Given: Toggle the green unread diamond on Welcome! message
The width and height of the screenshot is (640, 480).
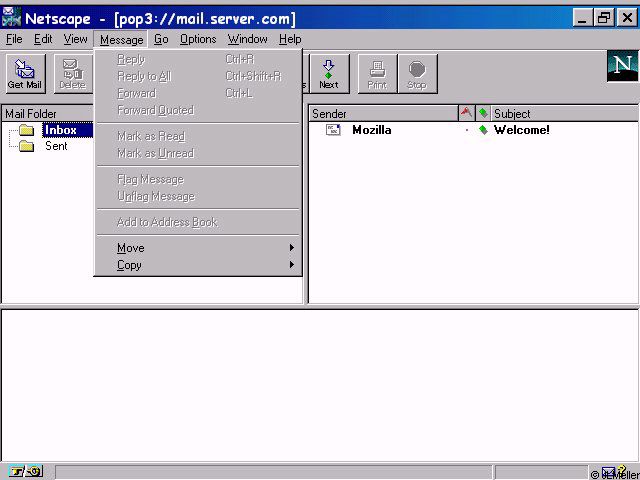Looking at the screenshot, I should tap(483, 130).
